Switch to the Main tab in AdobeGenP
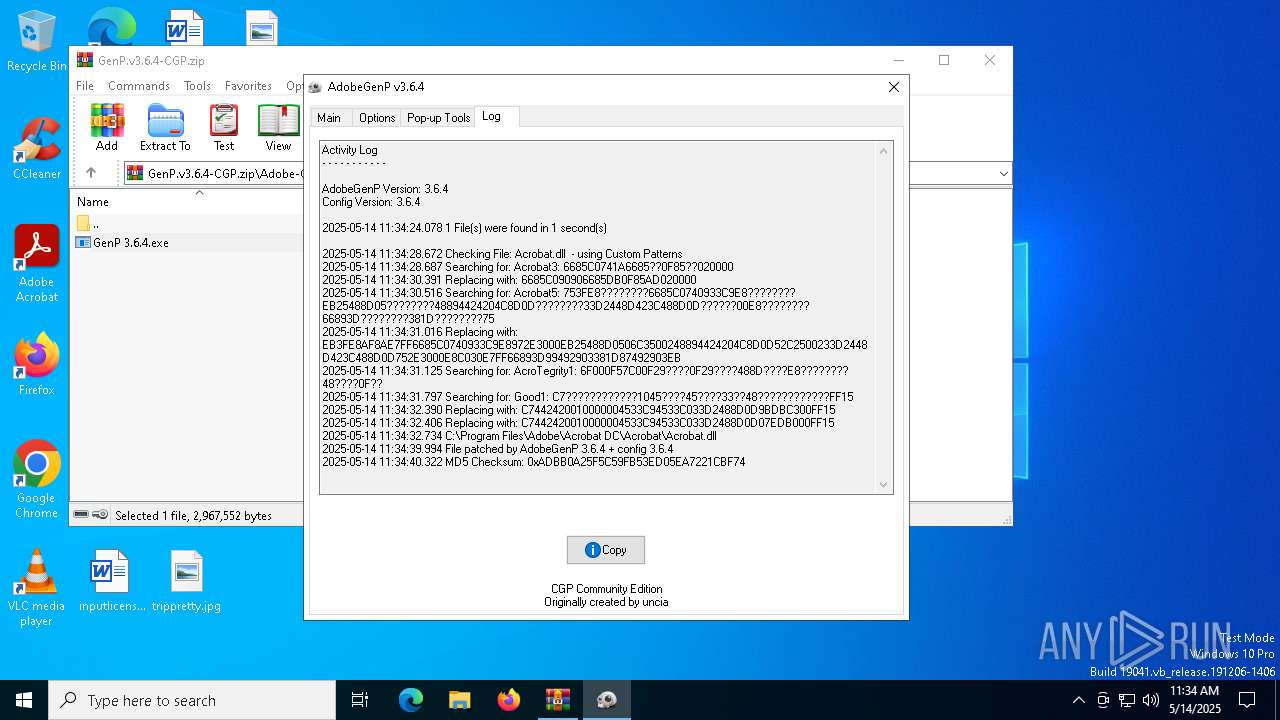 click(329, 118)
